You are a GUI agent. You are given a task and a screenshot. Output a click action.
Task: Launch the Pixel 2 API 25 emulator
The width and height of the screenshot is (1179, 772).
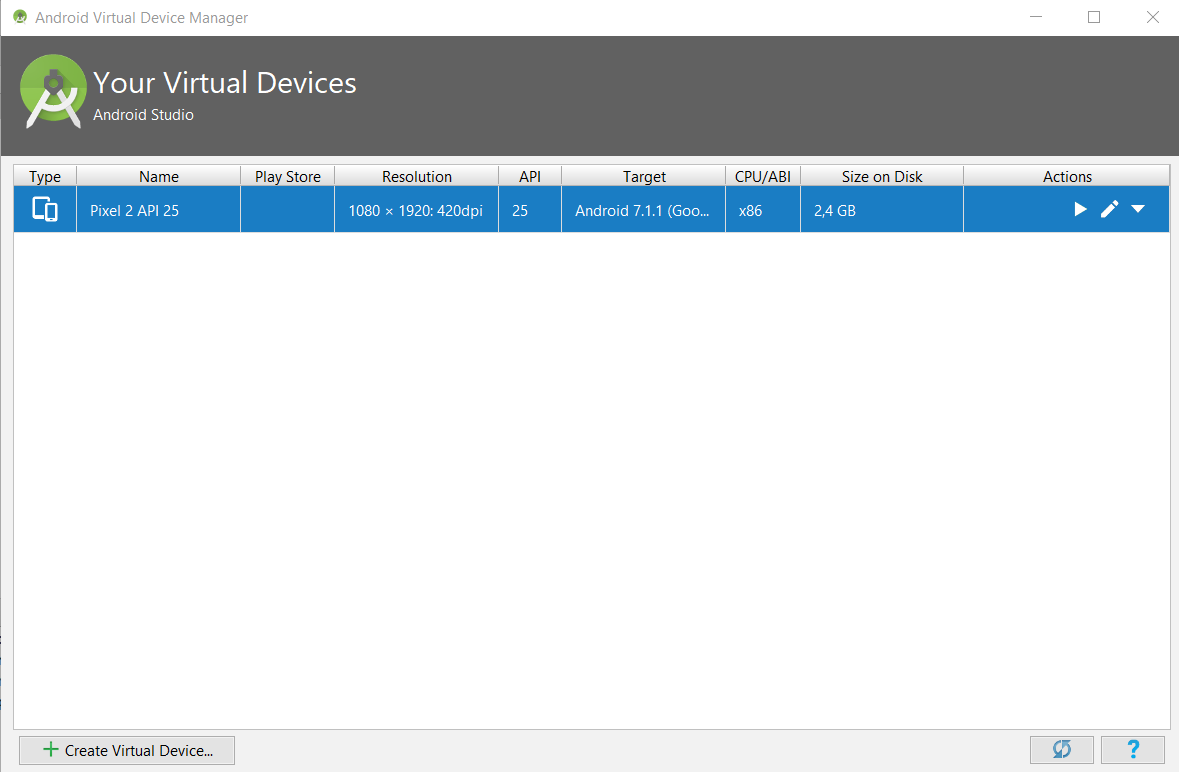click(x=1080, y=210)
